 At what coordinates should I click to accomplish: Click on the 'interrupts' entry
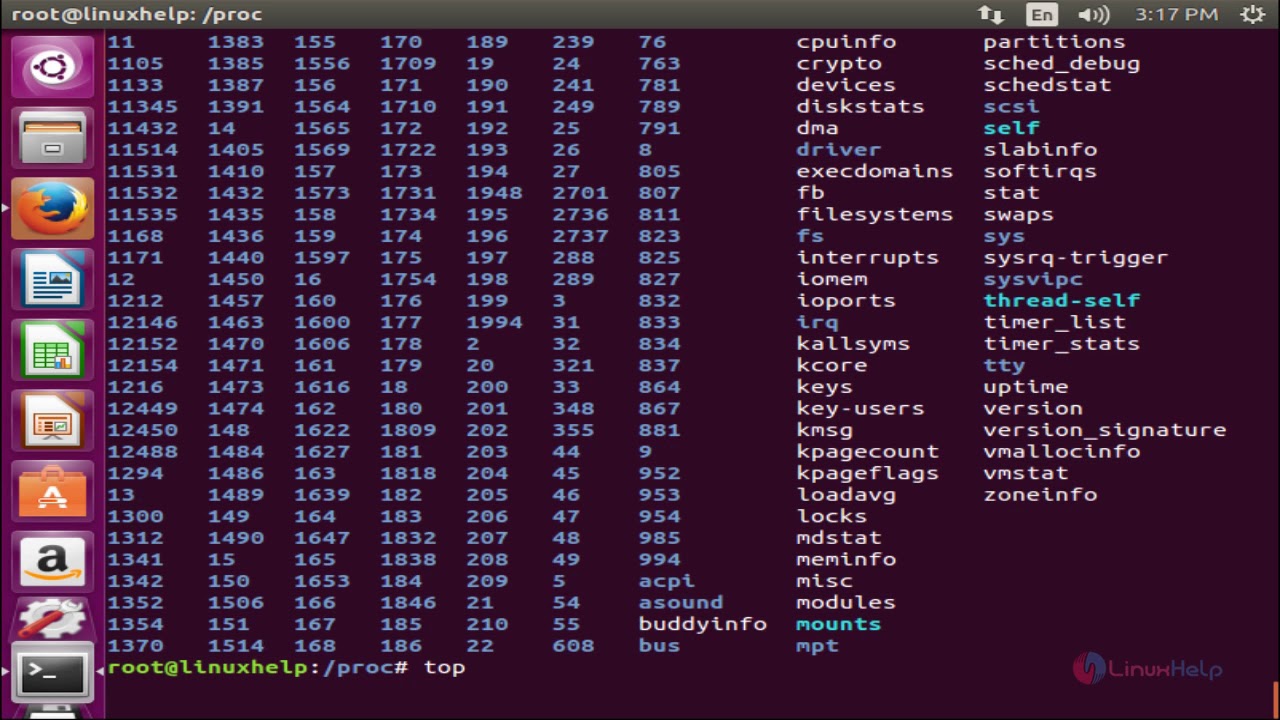point(867,257)
